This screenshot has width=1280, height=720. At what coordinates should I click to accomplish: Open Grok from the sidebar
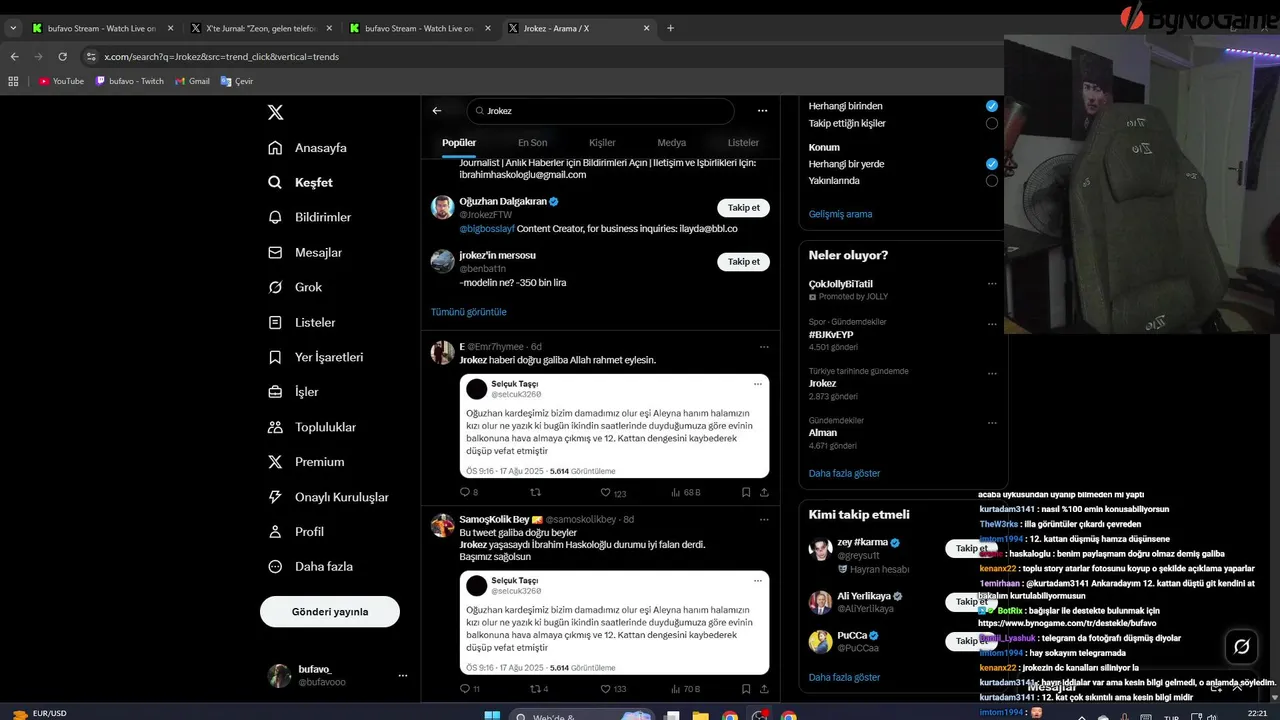coord(295,287)
